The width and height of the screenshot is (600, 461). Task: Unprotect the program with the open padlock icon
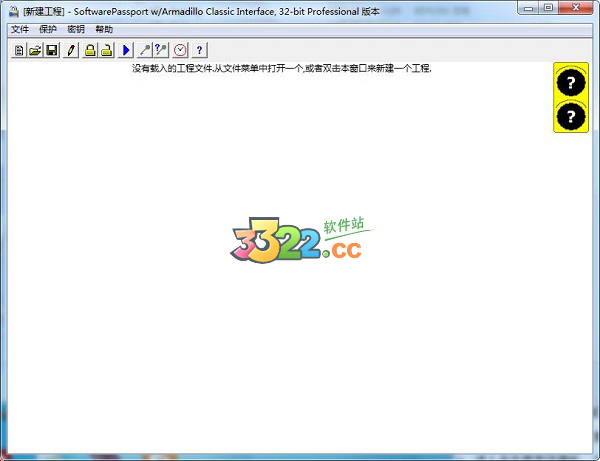tap(107, 50)
